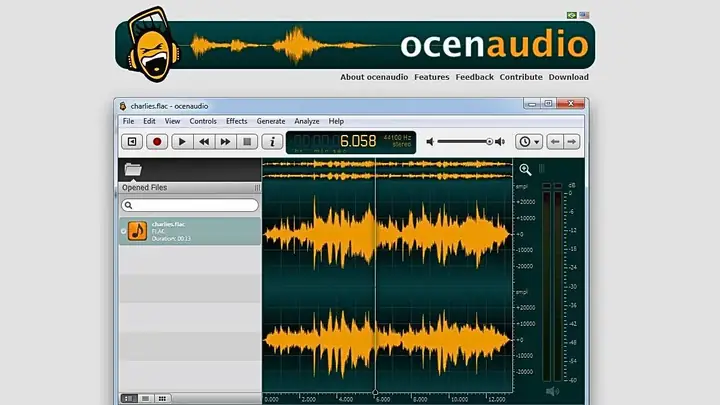
Task: Select English via the US flag
Action: tap(584, 15)
